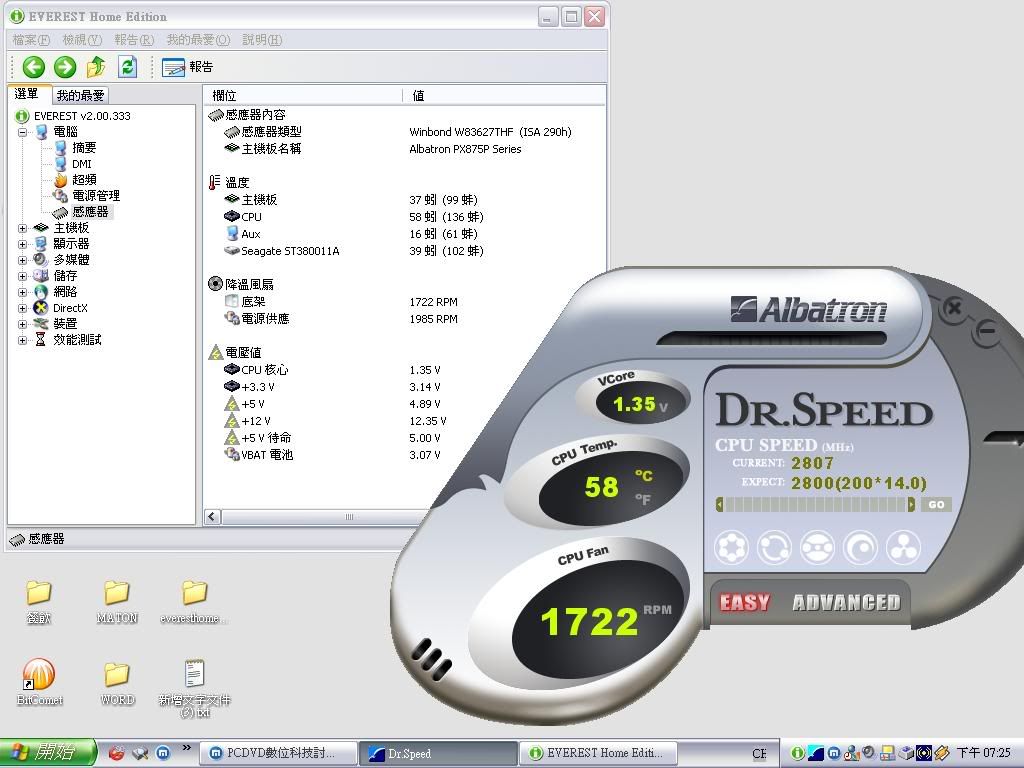Select the 新增文字文件 text file icon
This screenshot has height=768, width=1024.
(x=195, y=688)
